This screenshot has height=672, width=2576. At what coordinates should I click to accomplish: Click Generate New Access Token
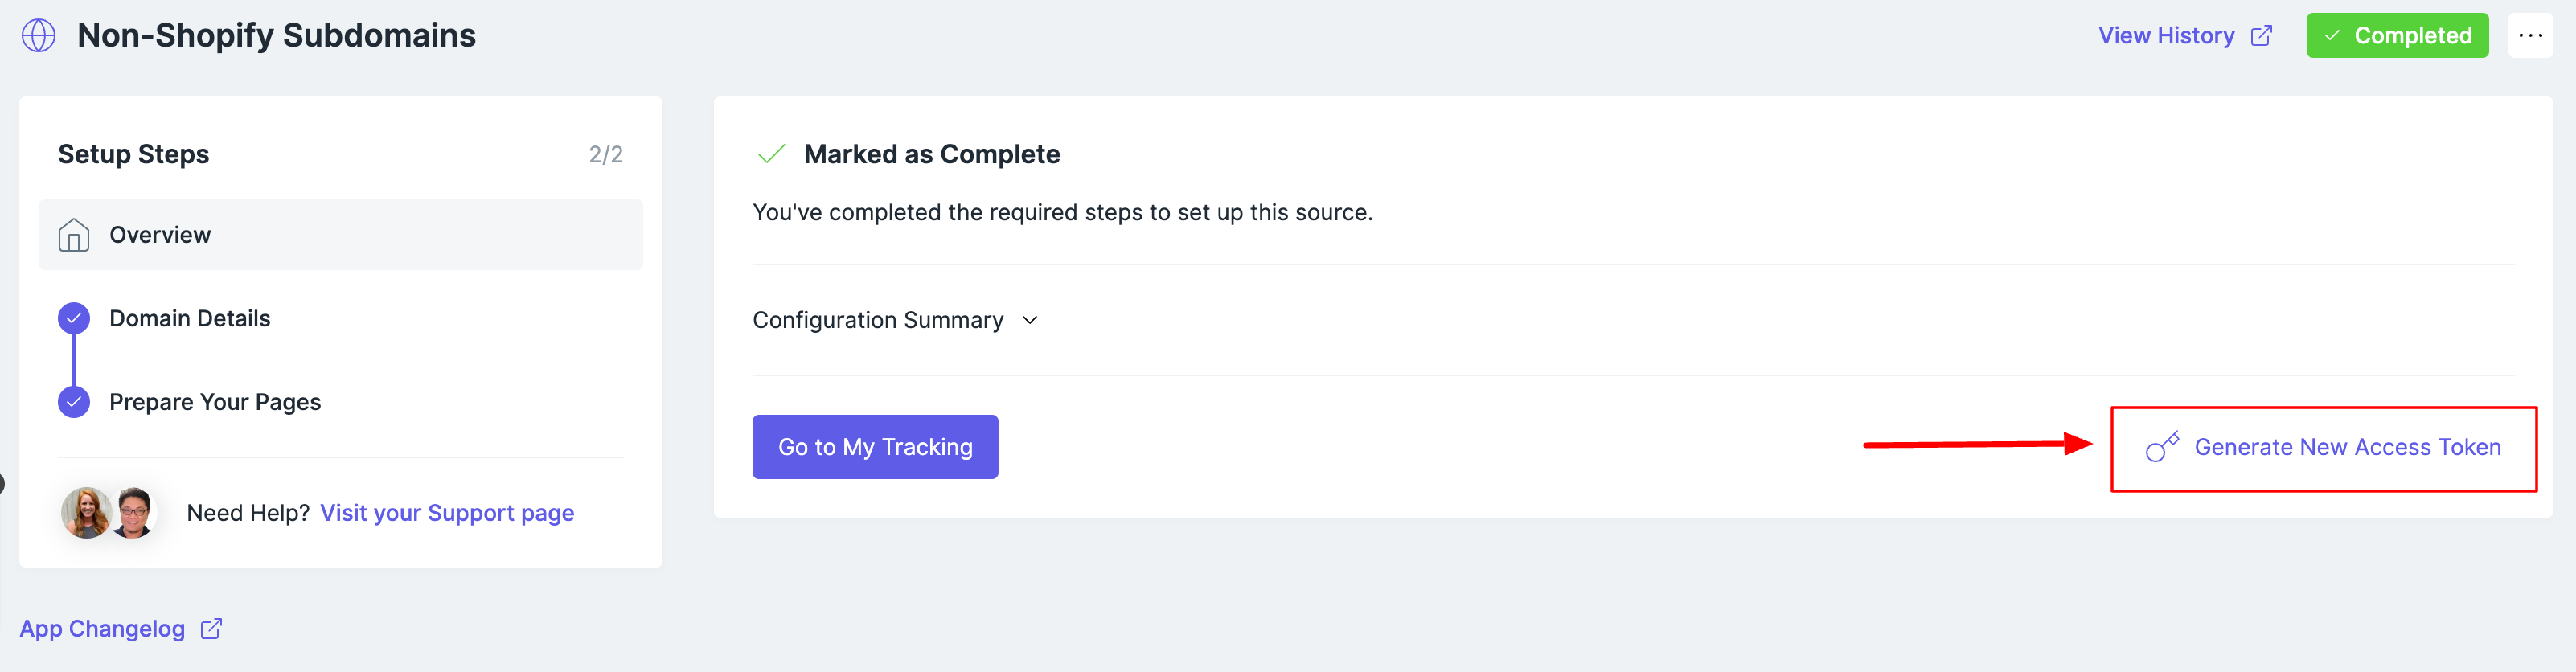pyautogui.click(x=2346, y=447)
